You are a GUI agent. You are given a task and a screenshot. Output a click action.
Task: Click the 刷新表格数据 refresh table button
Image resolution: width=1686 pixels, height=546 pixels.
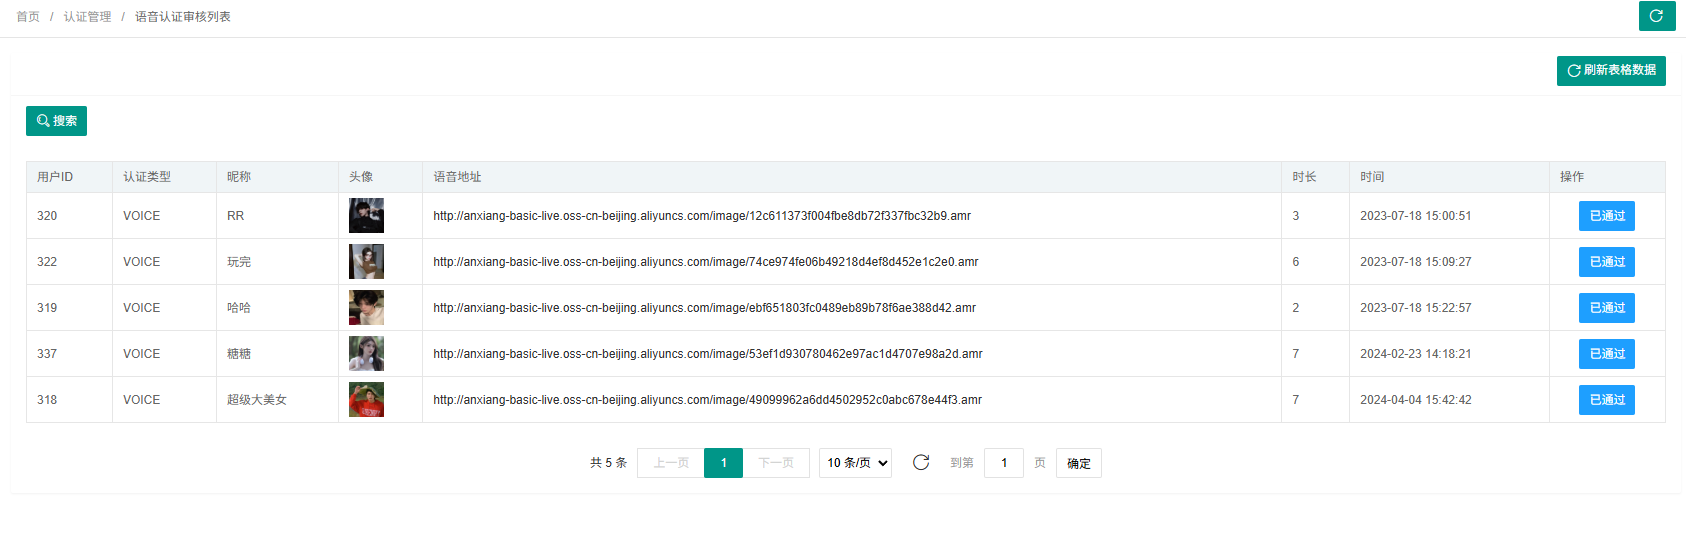click(1610, 71)
